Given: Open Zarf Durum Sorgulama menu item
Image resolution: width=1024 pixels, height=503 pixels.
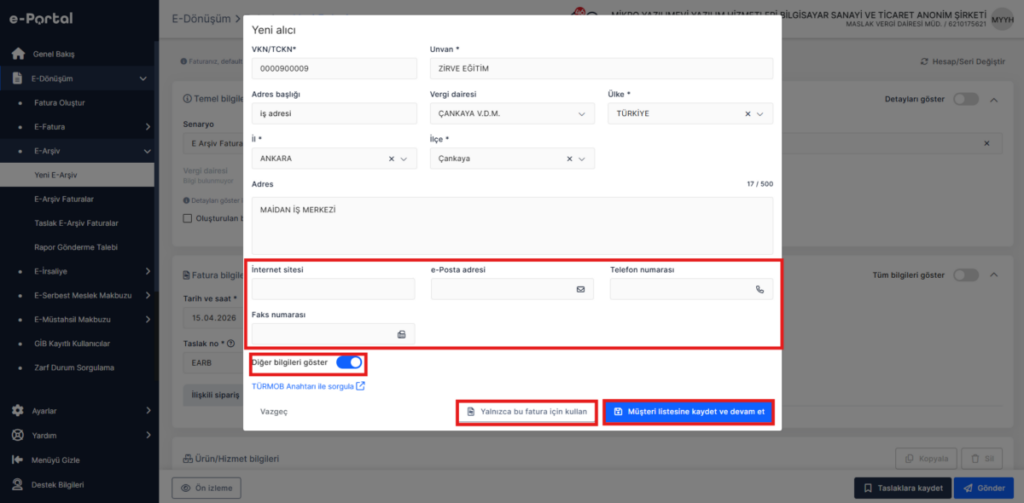Looking at the screenshot, I should [x=74, y=368].
